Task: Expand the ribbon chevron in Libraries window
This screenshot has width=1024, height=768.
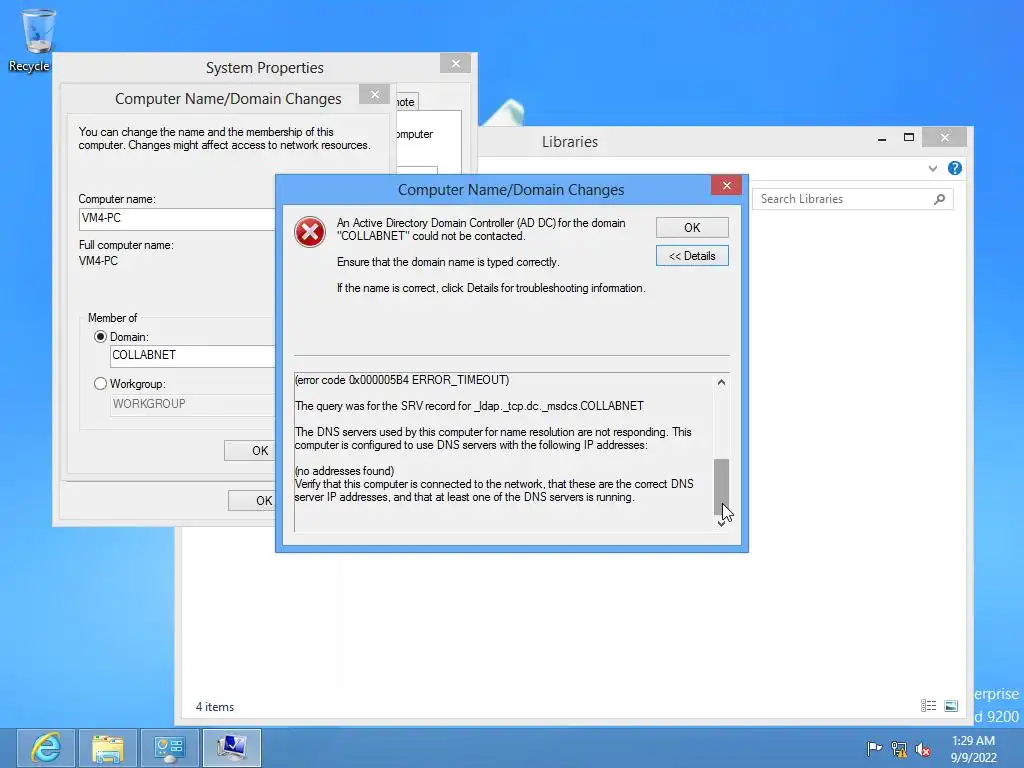Action: click(933, 168)
